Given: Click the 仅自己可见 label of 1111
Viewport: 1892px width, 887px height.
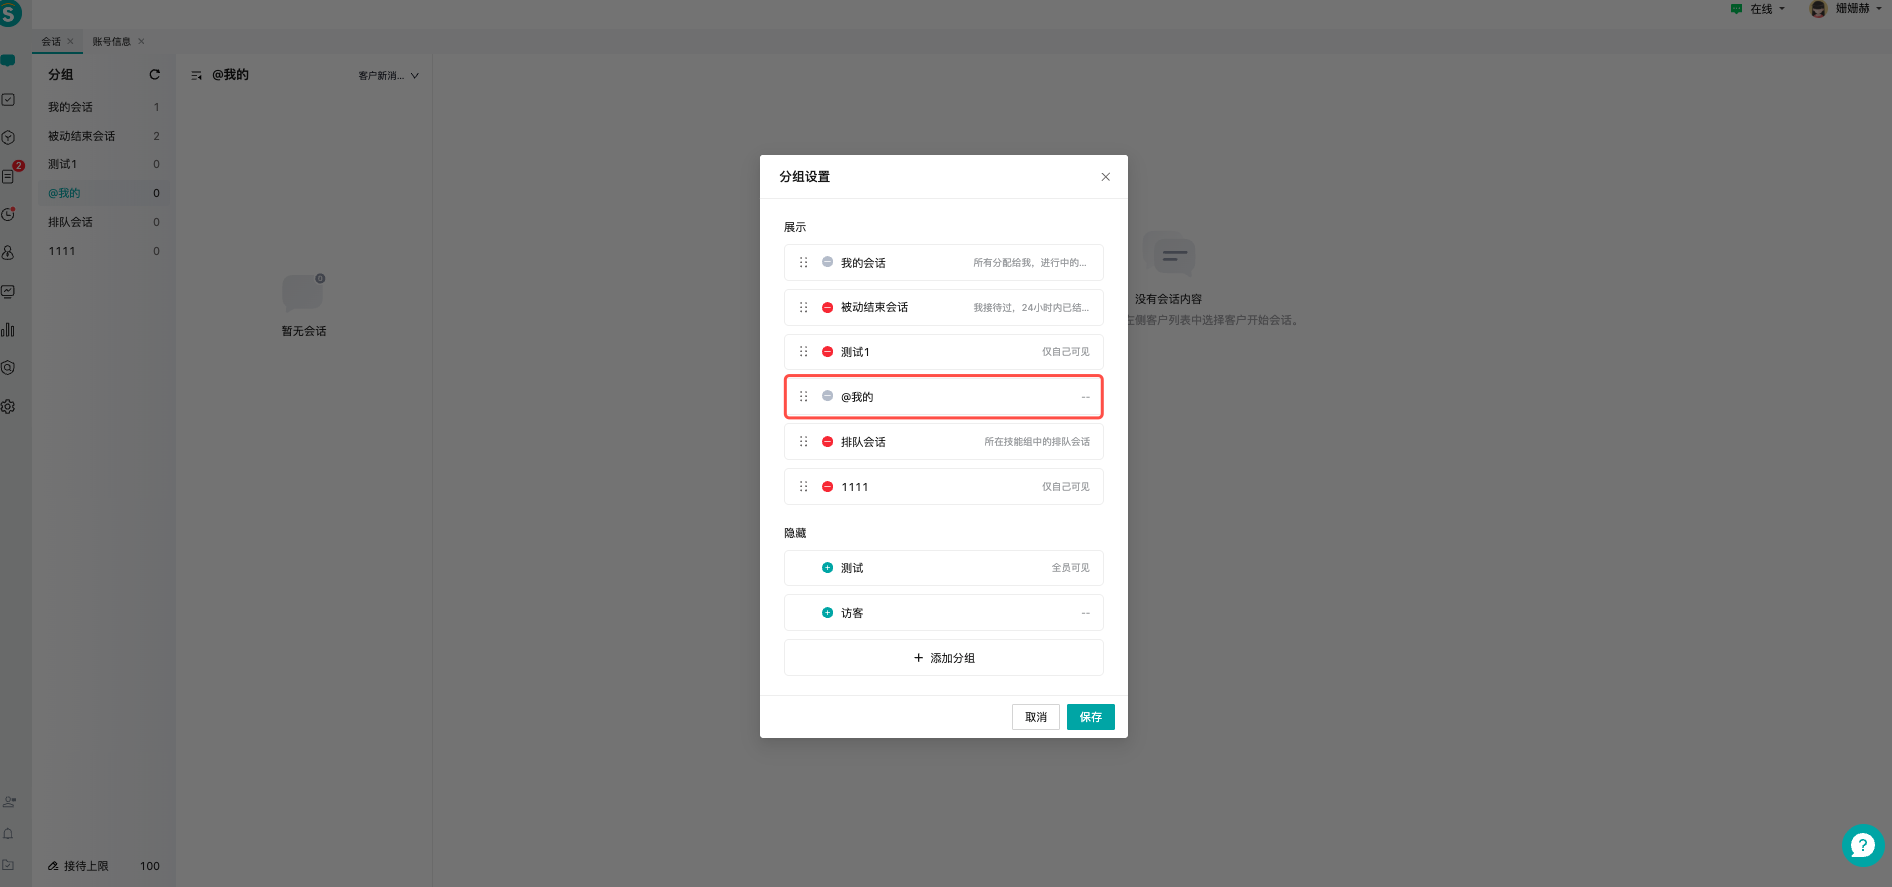Looking at the screenshot, I should [x=1066, y=487].
